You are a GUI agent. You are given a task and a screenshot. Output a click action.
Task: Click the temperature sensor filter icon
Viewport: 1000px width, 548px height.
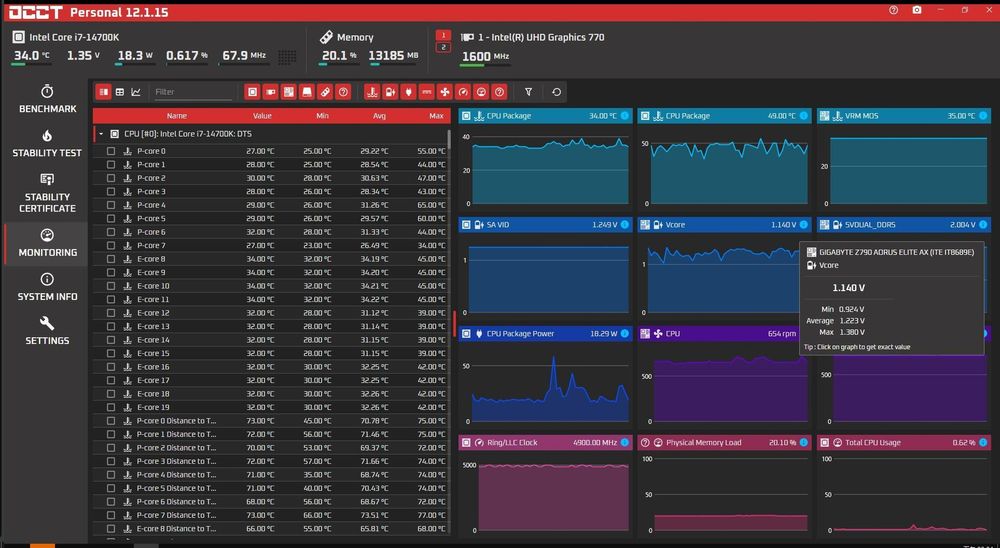372,92
